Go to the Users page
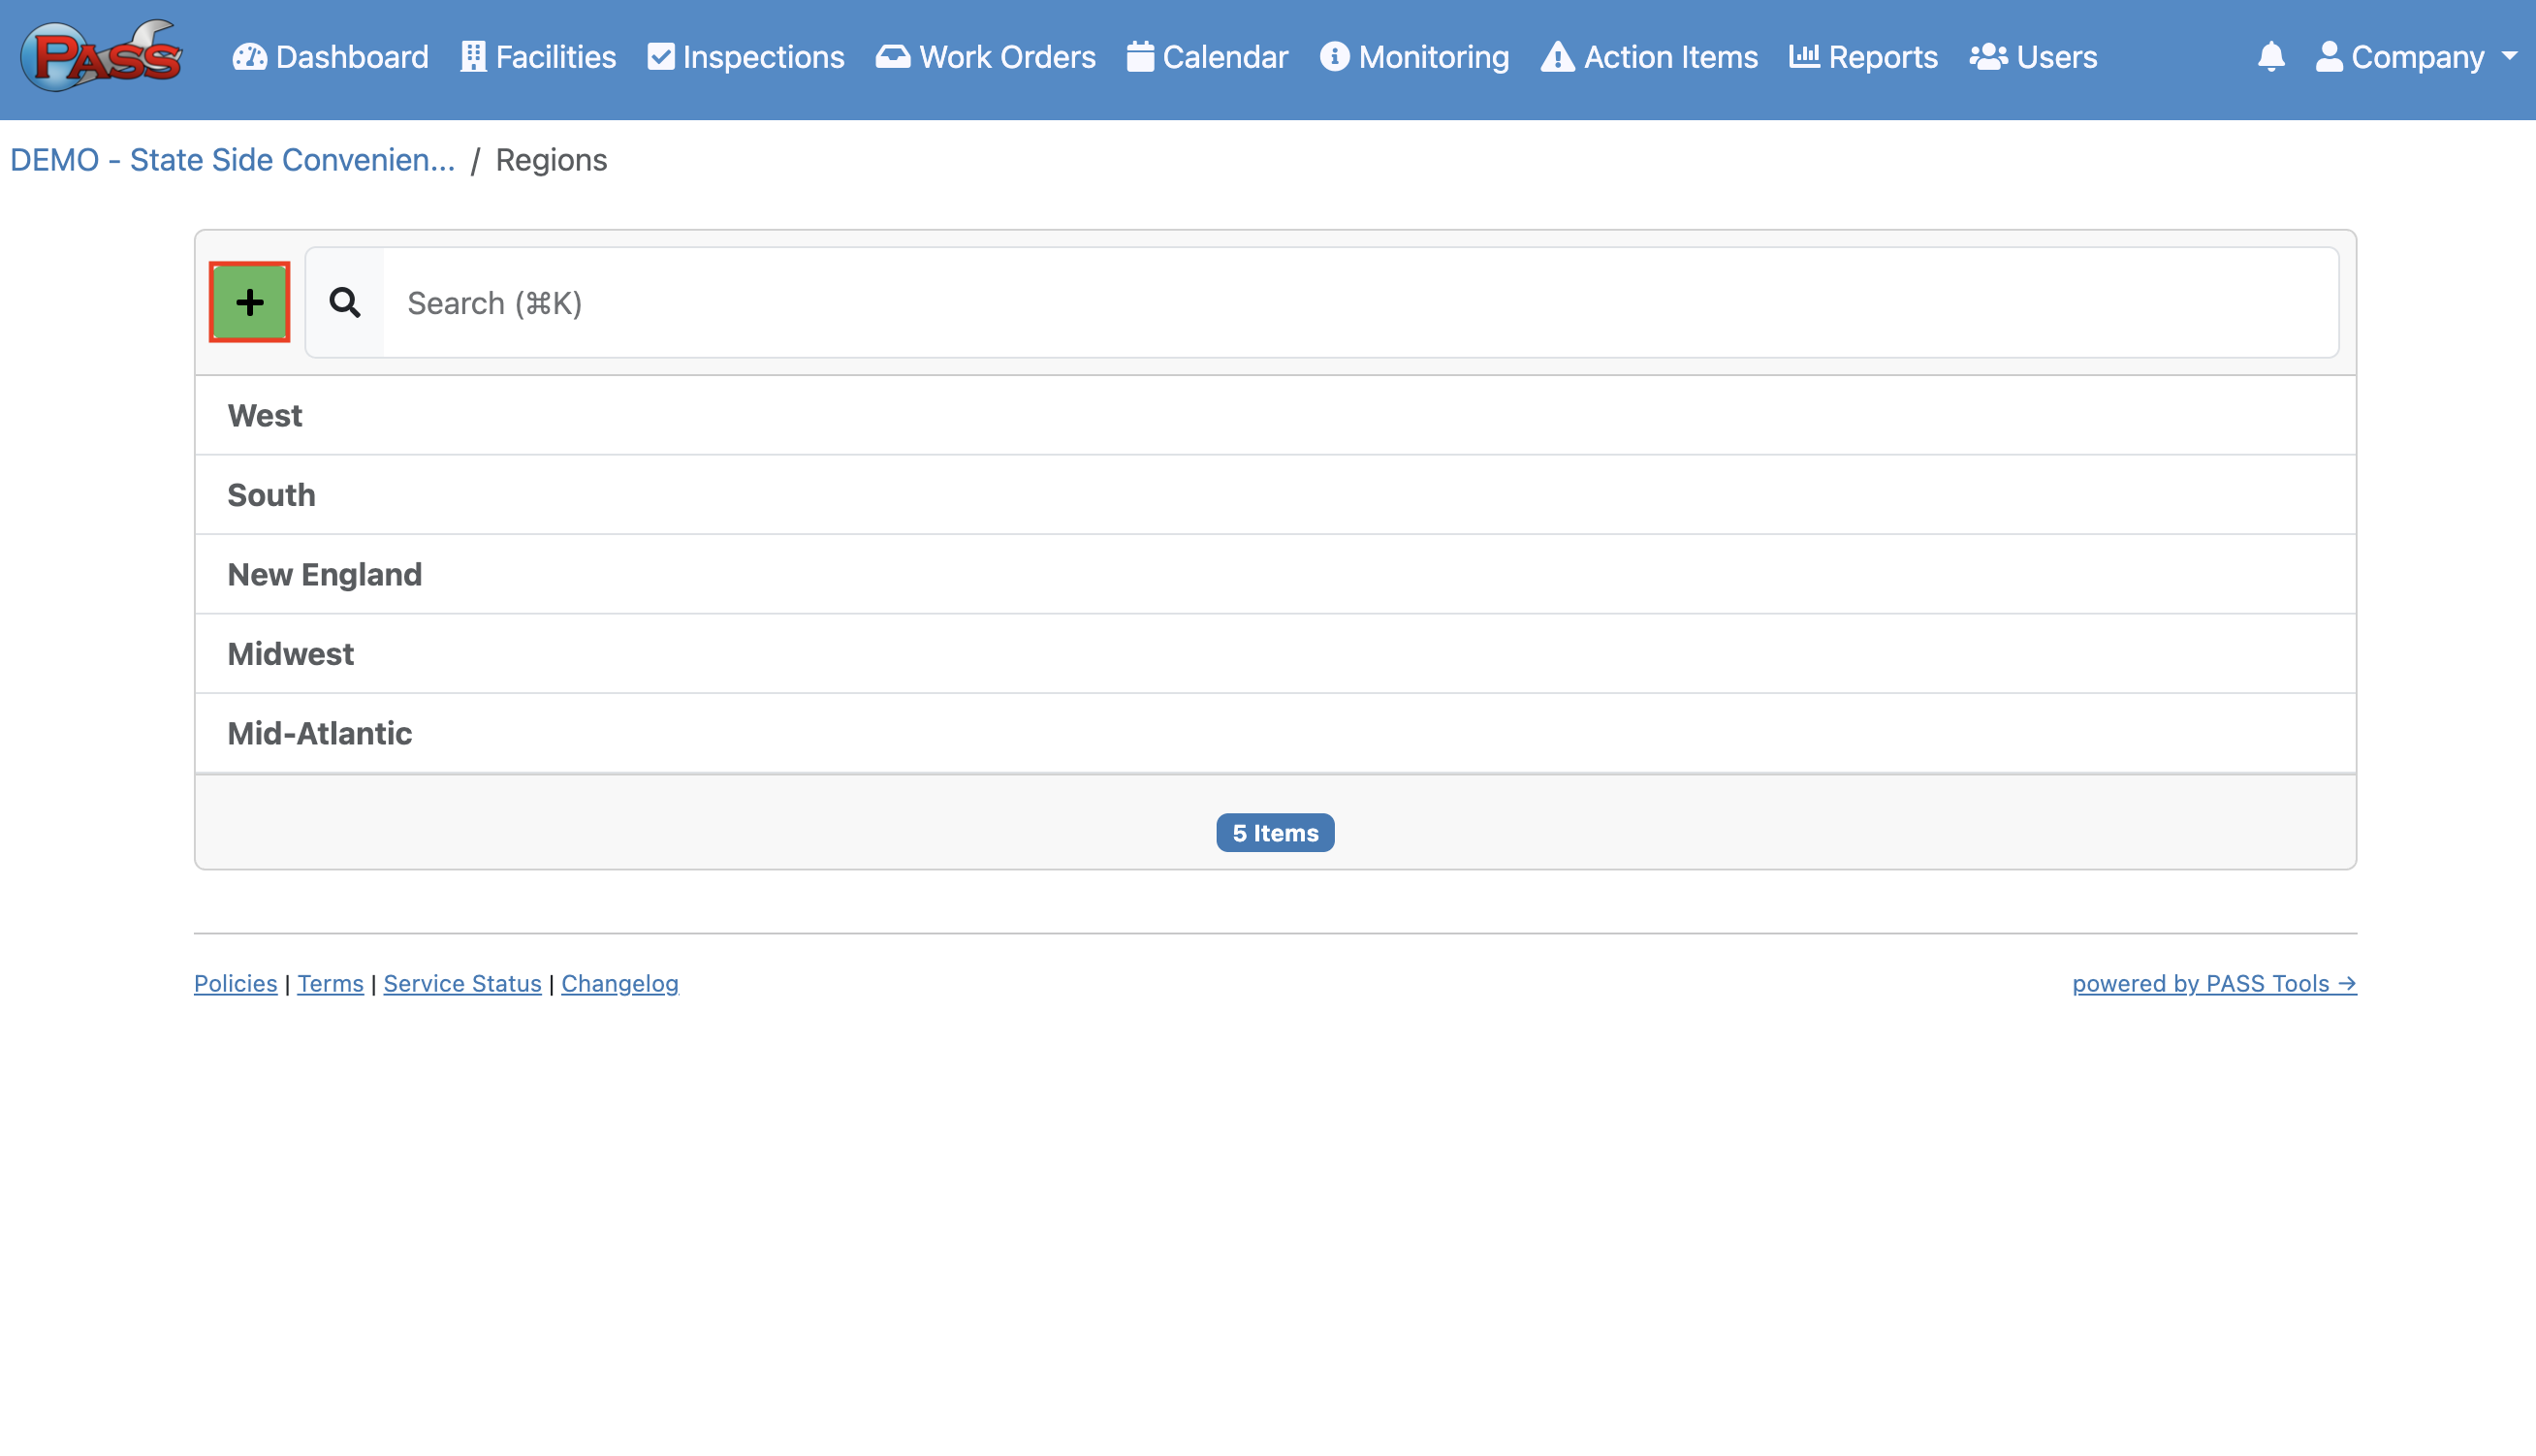Image resolution: width=2536 pixels, height=1456 pixels. click(2033, 57)
